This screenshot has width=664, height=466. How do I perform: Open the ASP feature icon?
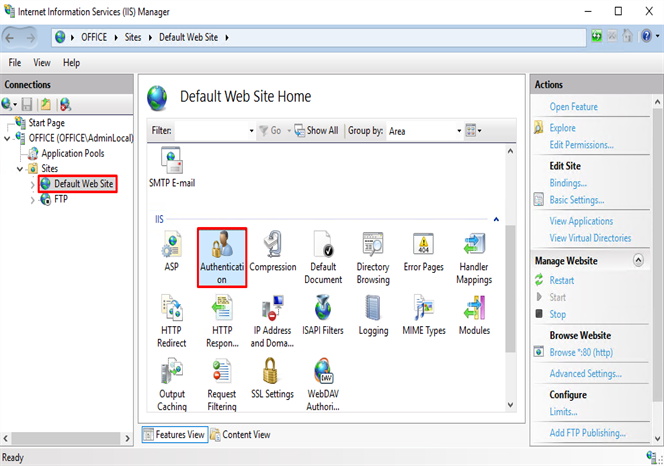pyautogui.click(x=172, y=251)
